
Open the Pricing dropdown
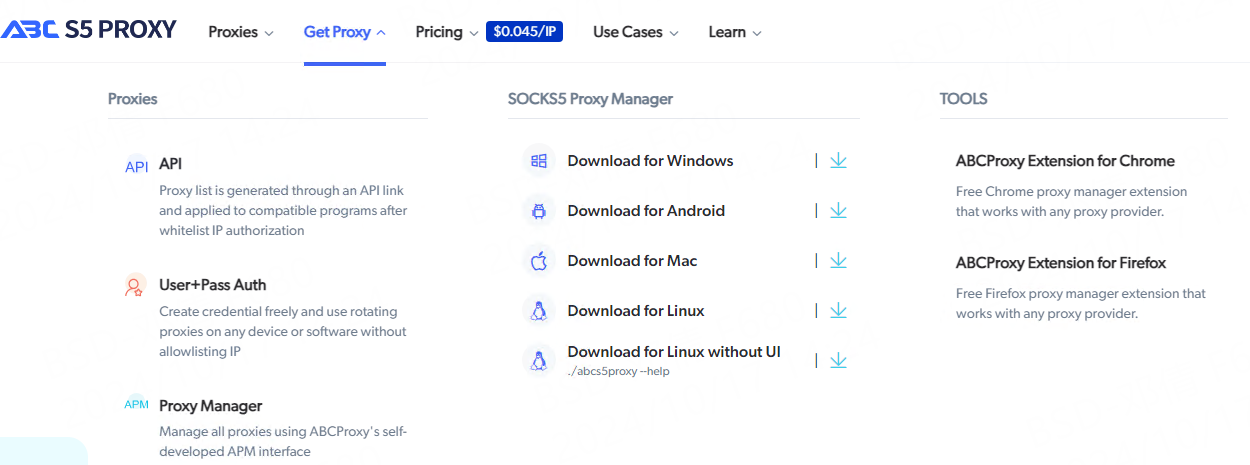tap(446, 32)
